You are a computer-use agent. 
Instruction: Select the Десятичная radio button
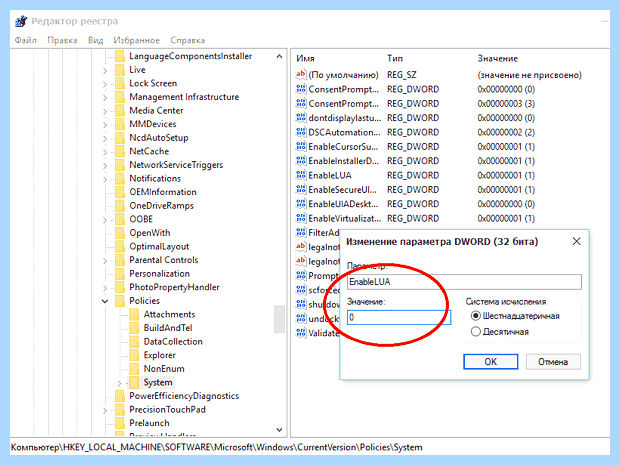click(x=476, y=331)
